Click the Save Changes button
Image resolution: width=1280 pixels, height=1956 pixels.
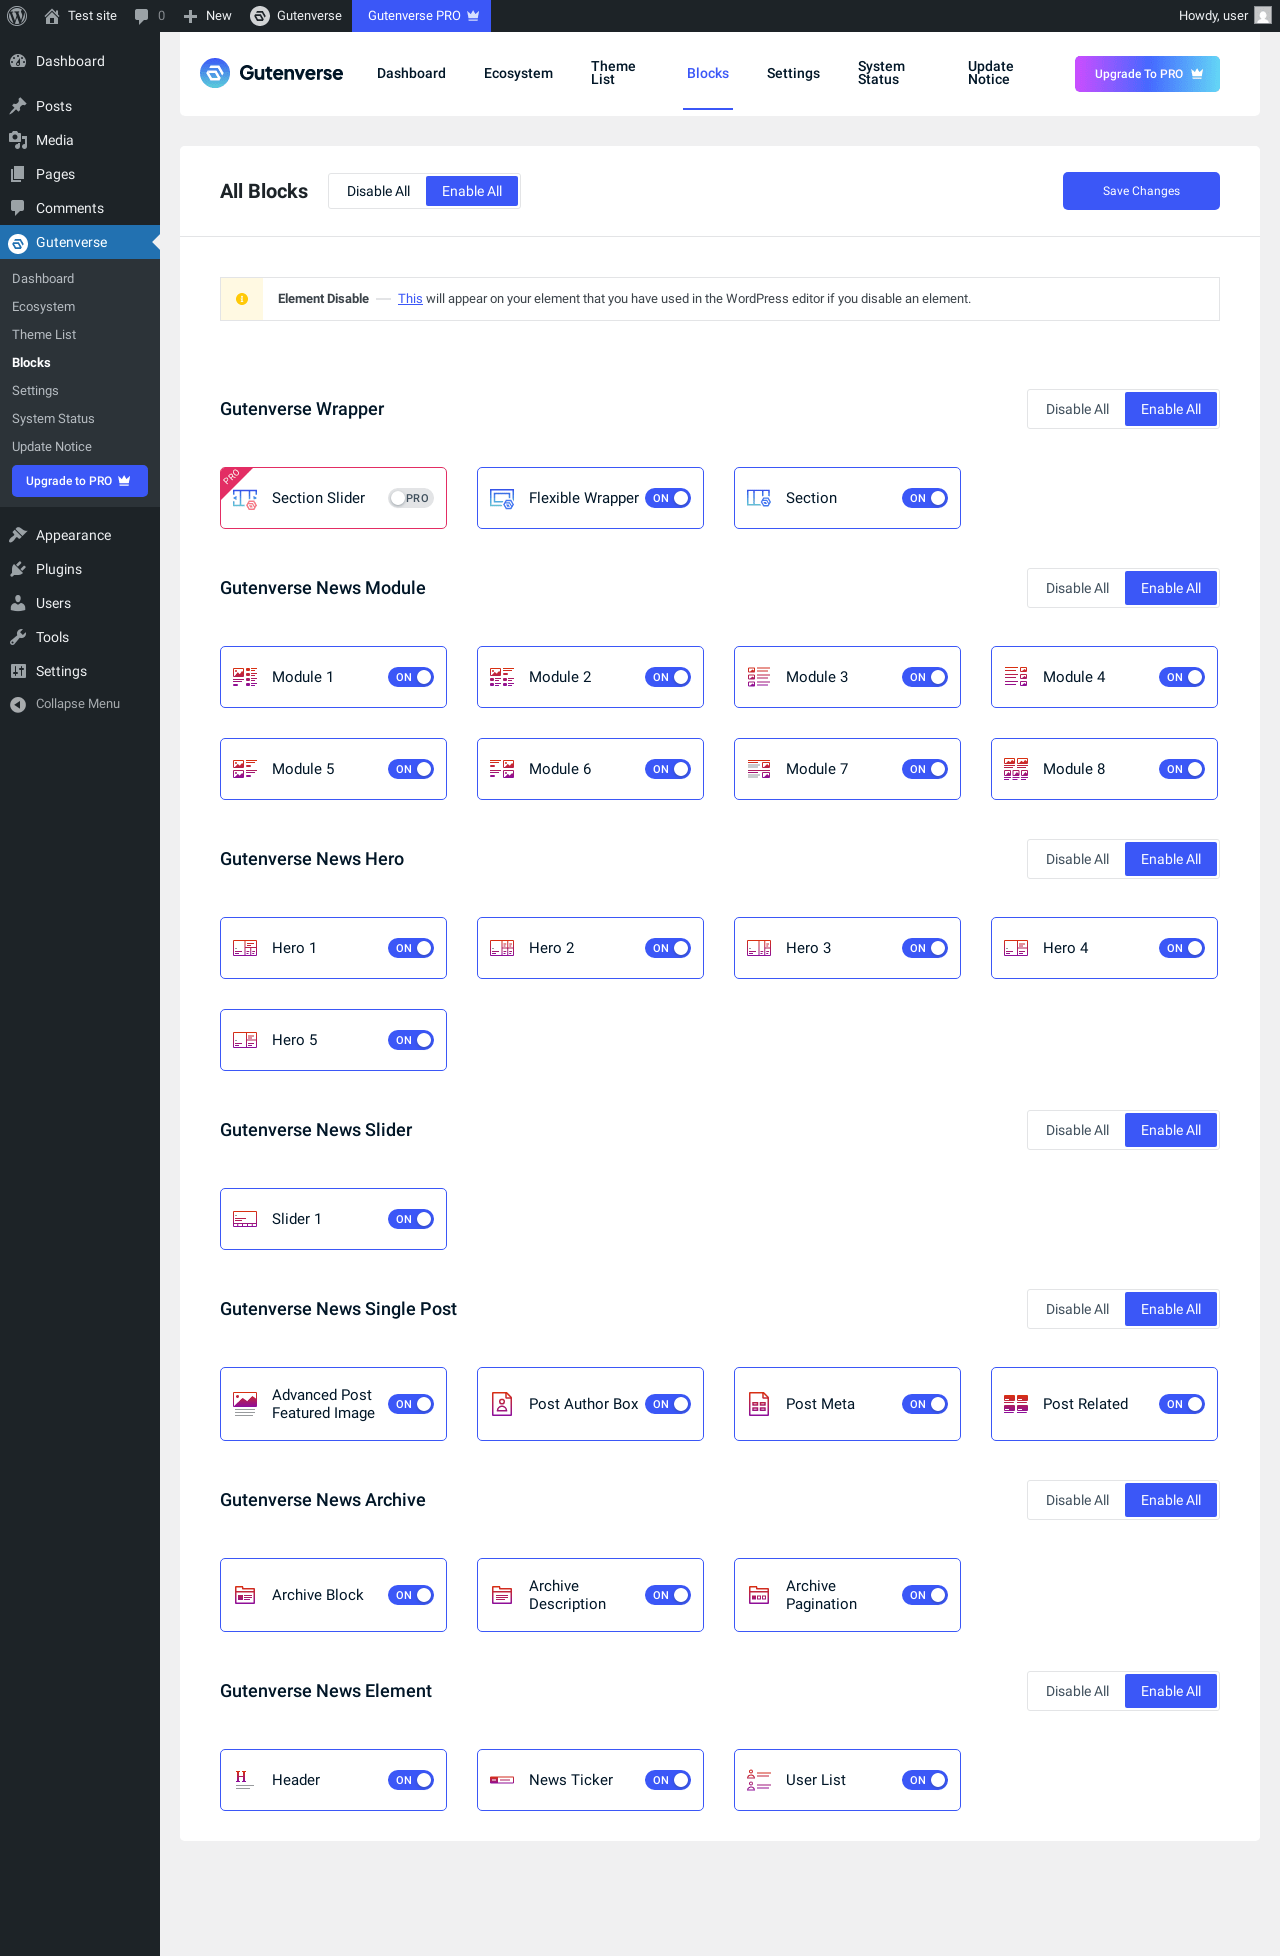click(x=1141, y=191)
